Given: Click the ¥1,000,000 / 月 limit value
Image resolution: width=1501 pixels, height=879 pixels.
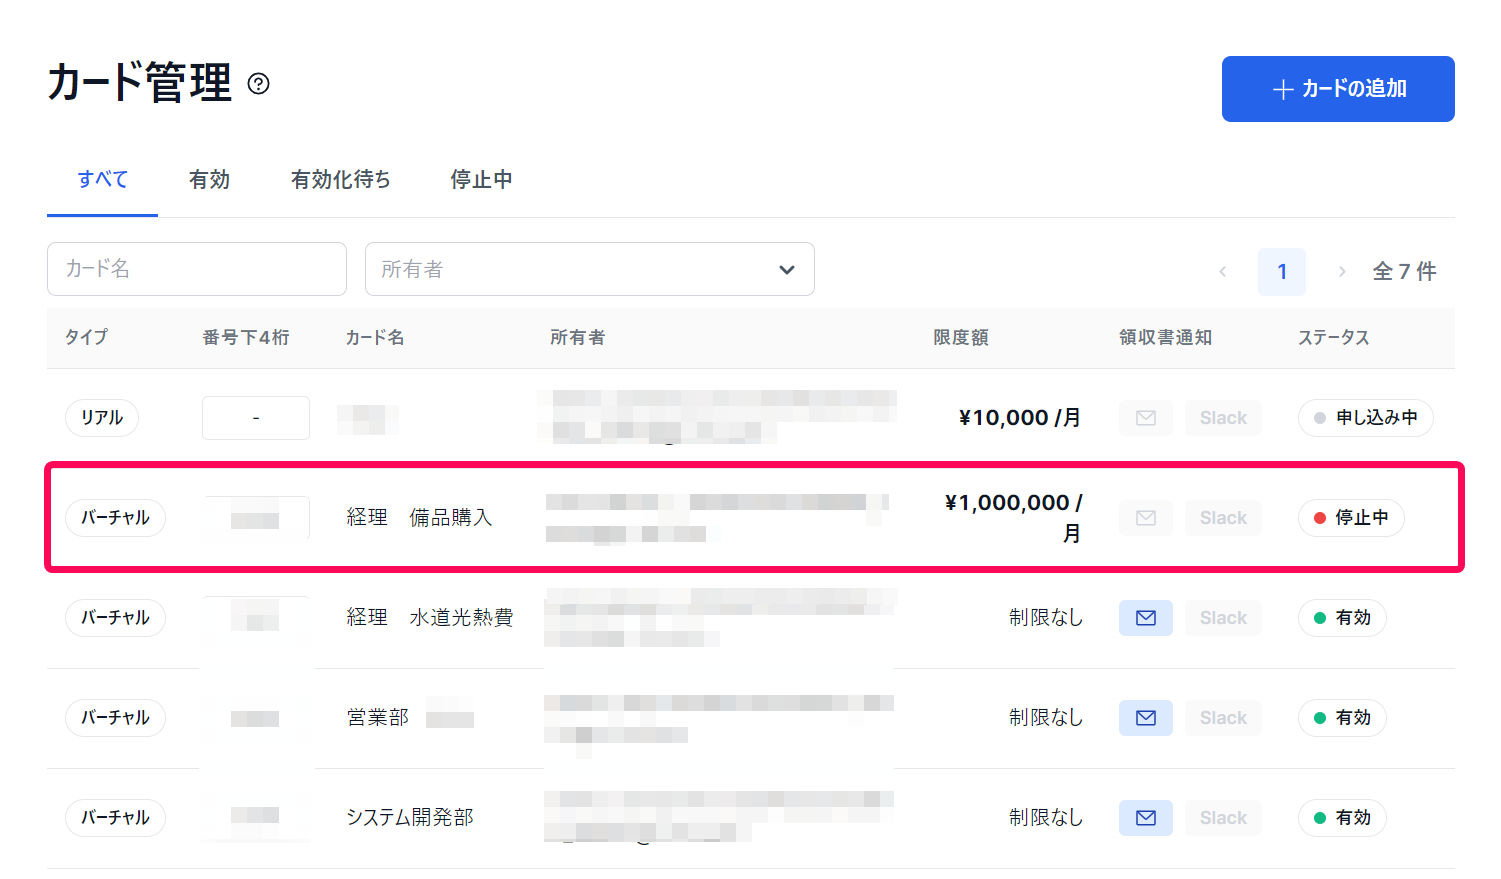Looking at the screenshot, I should 1013,518.
